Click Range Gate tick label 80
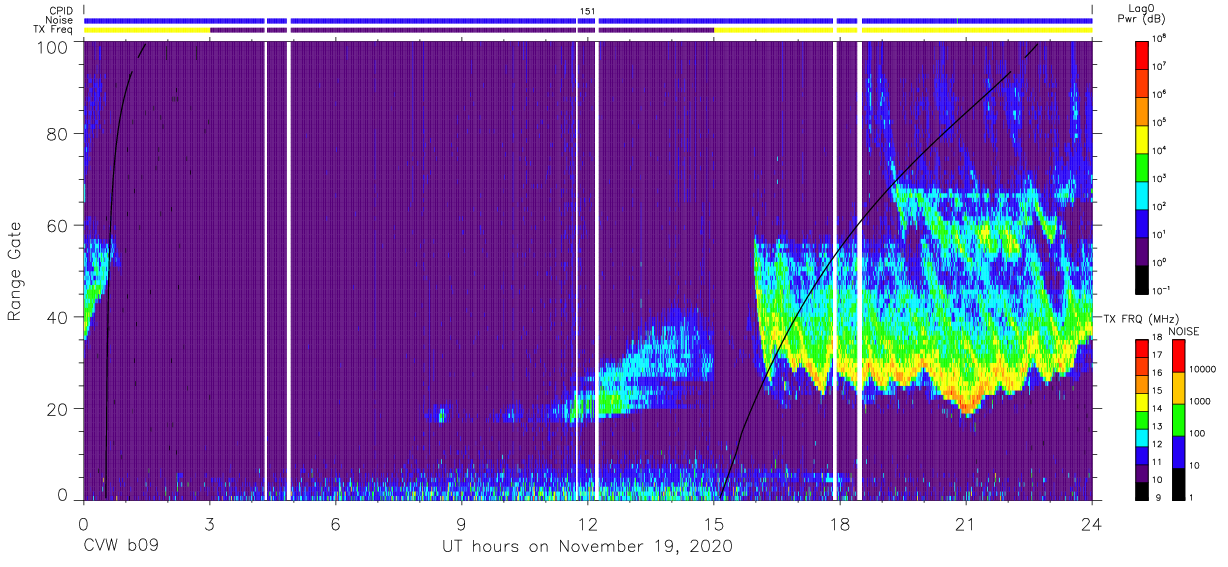 coord(58,134)
